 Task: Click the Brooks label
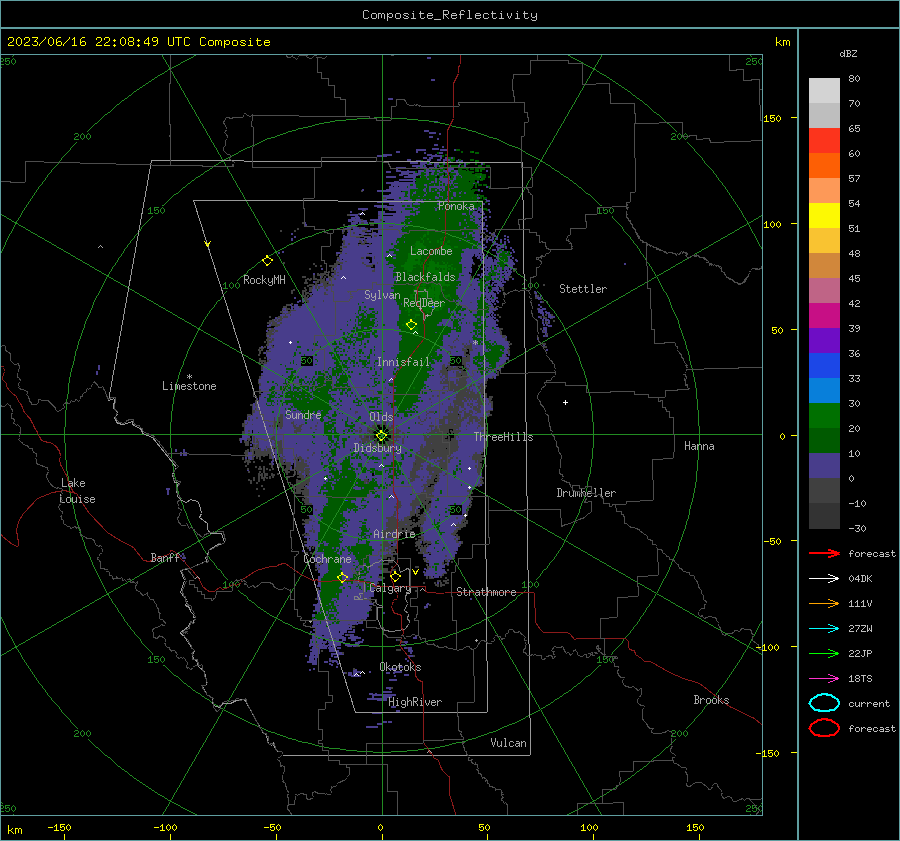(711, 700)
